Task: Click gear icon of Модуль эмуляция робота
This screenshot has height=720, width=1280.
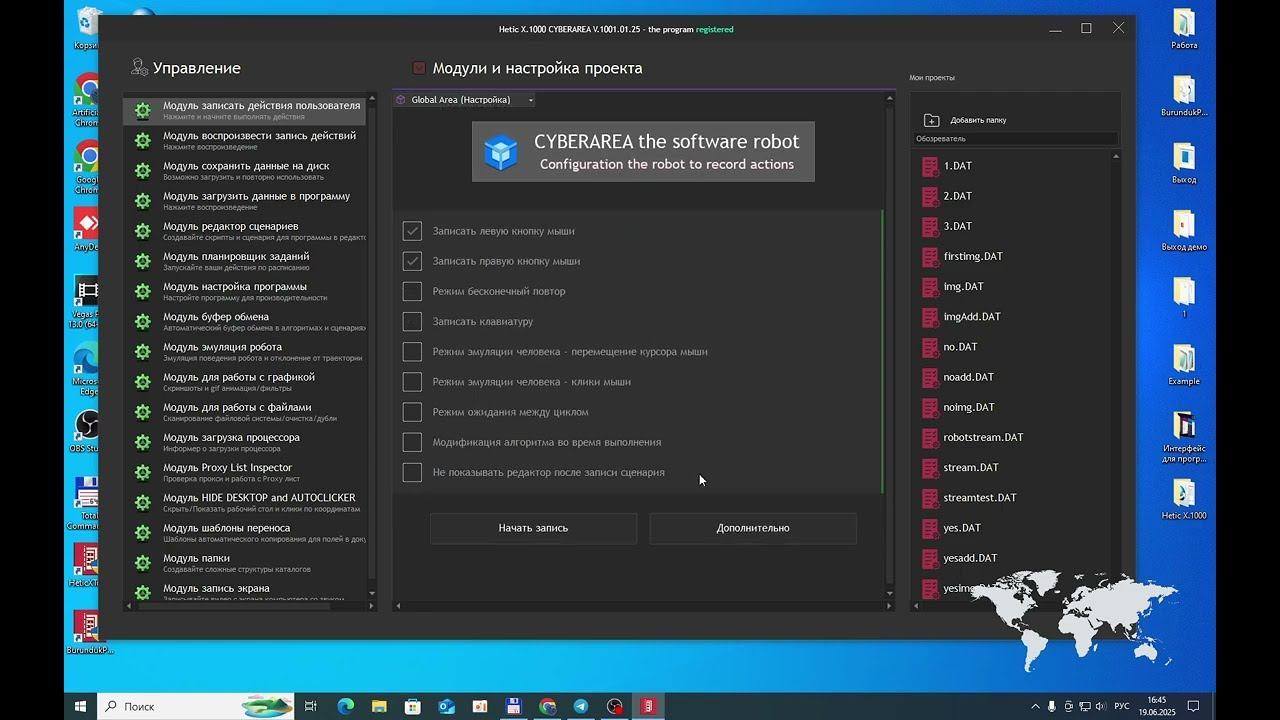Action: (143, 352)
